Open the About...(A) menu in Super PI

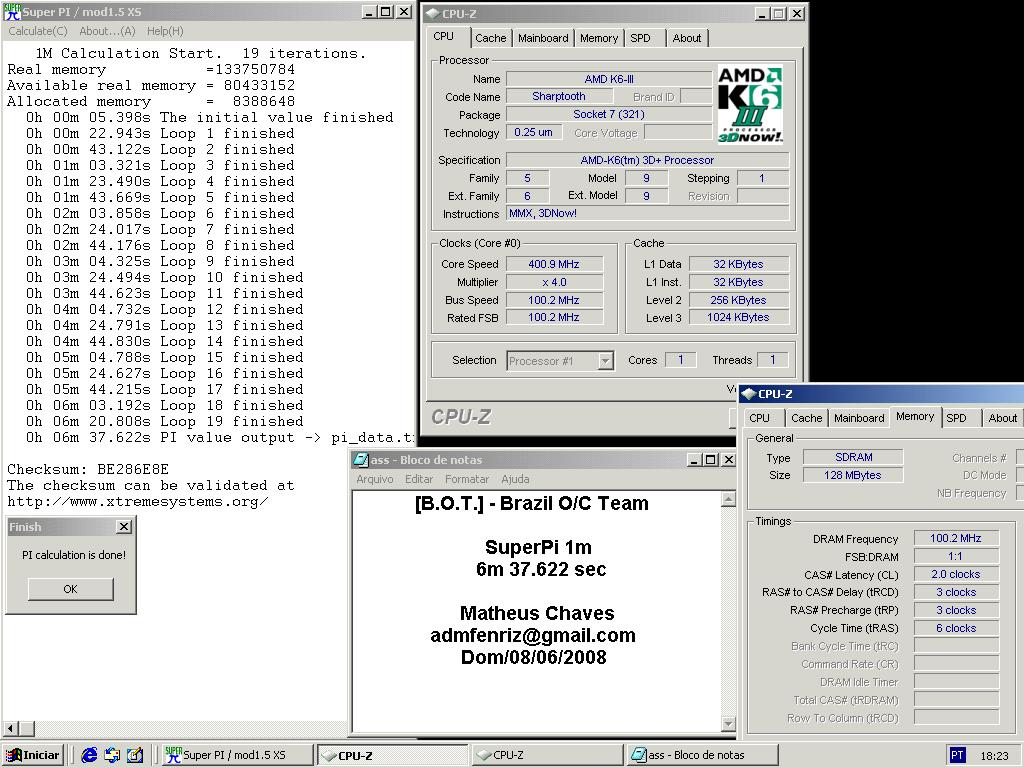[x=107, y=31]
